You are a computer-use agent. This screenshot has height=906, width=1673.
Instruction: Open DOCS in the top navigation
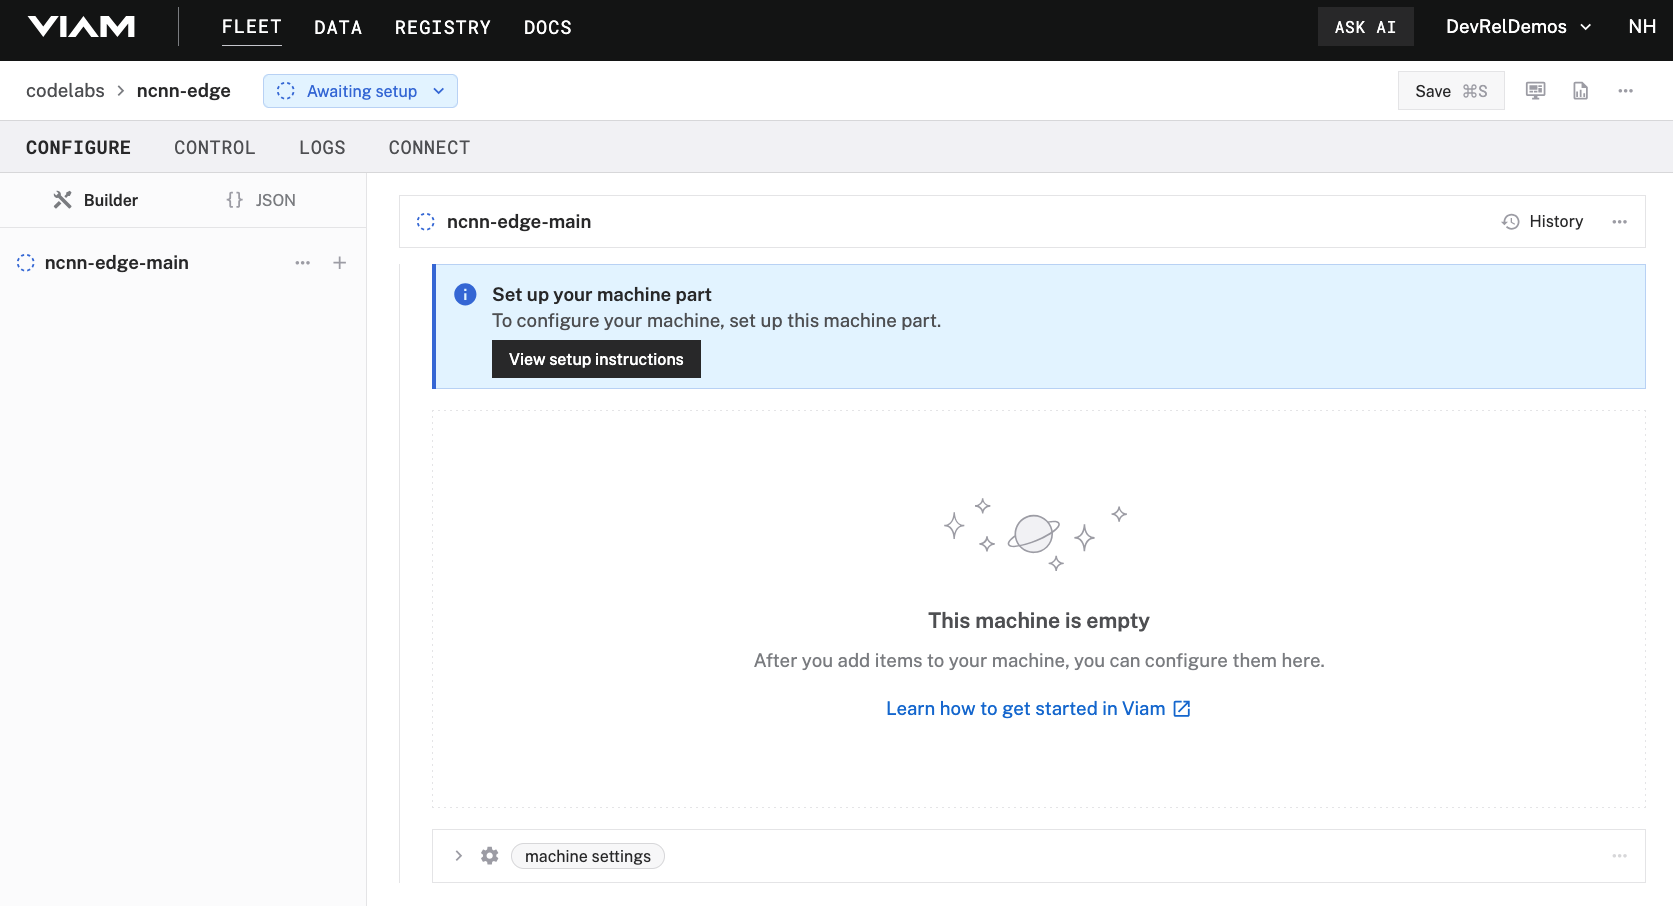[548, 28]
